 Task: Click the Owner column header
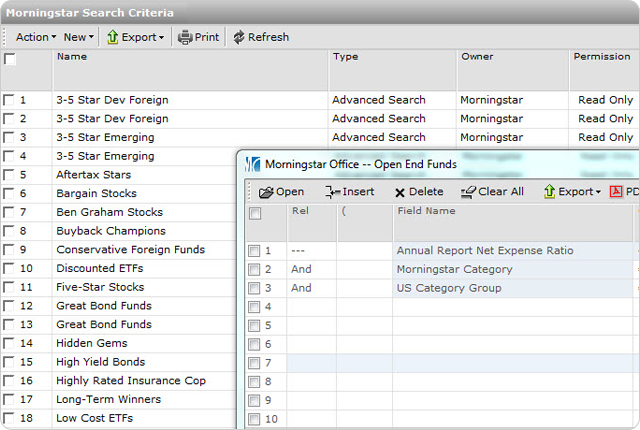(513, 70)
